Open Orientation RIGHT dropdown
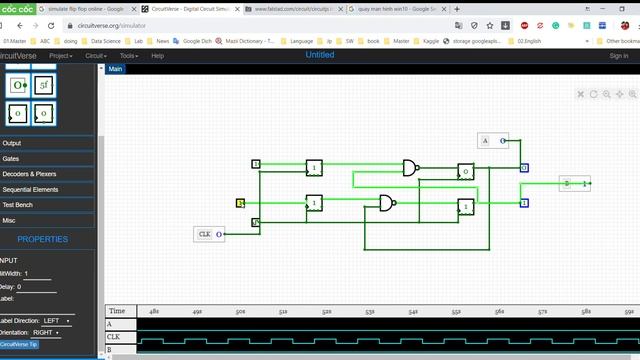This screenshot has width=640, height=360. tap(46, 333)
